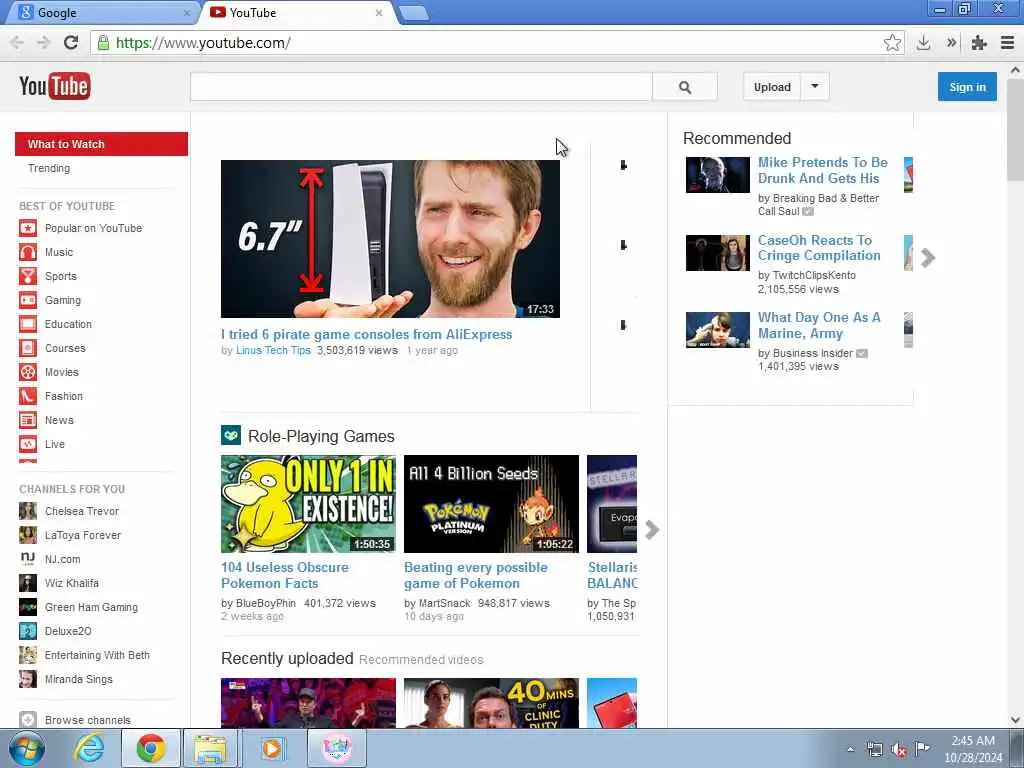This screenshot has height=768, width=1024.
Task: Show hidden toolbar items via the double chevron
Action: tap(951, 43)
